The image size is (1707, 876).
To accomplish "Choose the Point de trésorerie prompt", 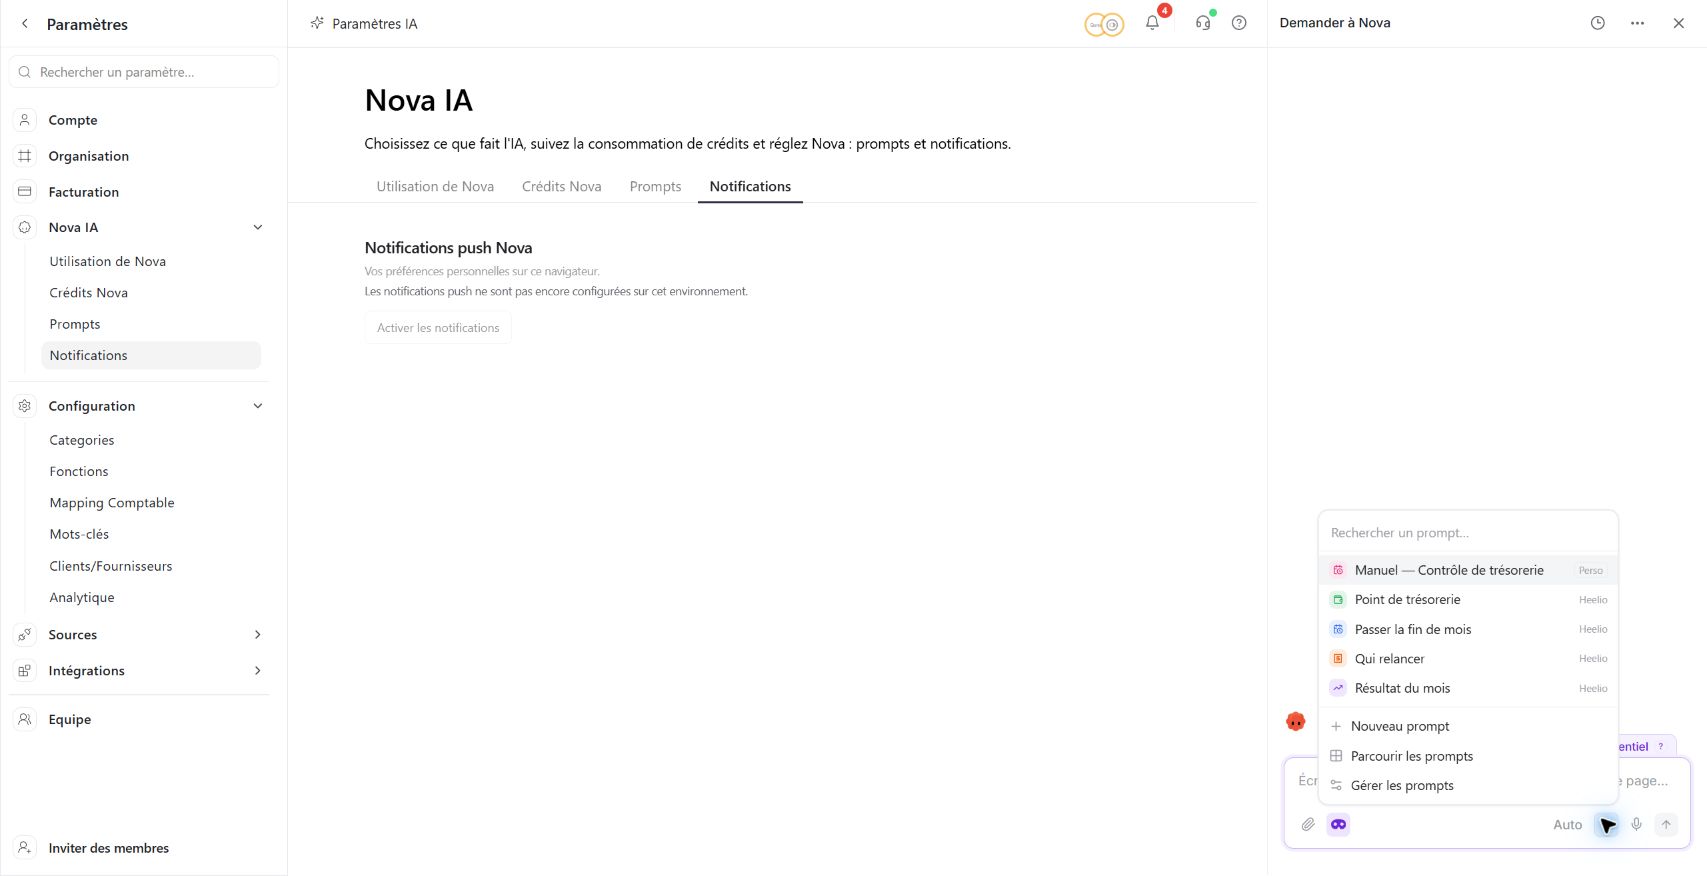I will (1468, 600).
